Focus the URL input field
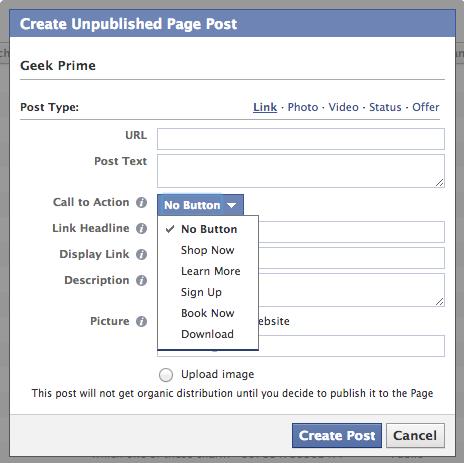The image size is (464, 463). click(x=301, y=139)
